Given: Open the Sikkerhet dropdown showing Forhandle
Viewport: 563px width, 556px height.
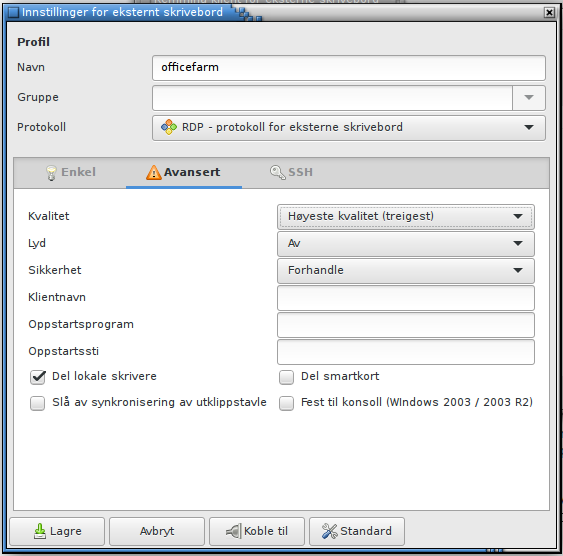Looking at the screenshot, I should pyautogui.click(x=405, y=270).
